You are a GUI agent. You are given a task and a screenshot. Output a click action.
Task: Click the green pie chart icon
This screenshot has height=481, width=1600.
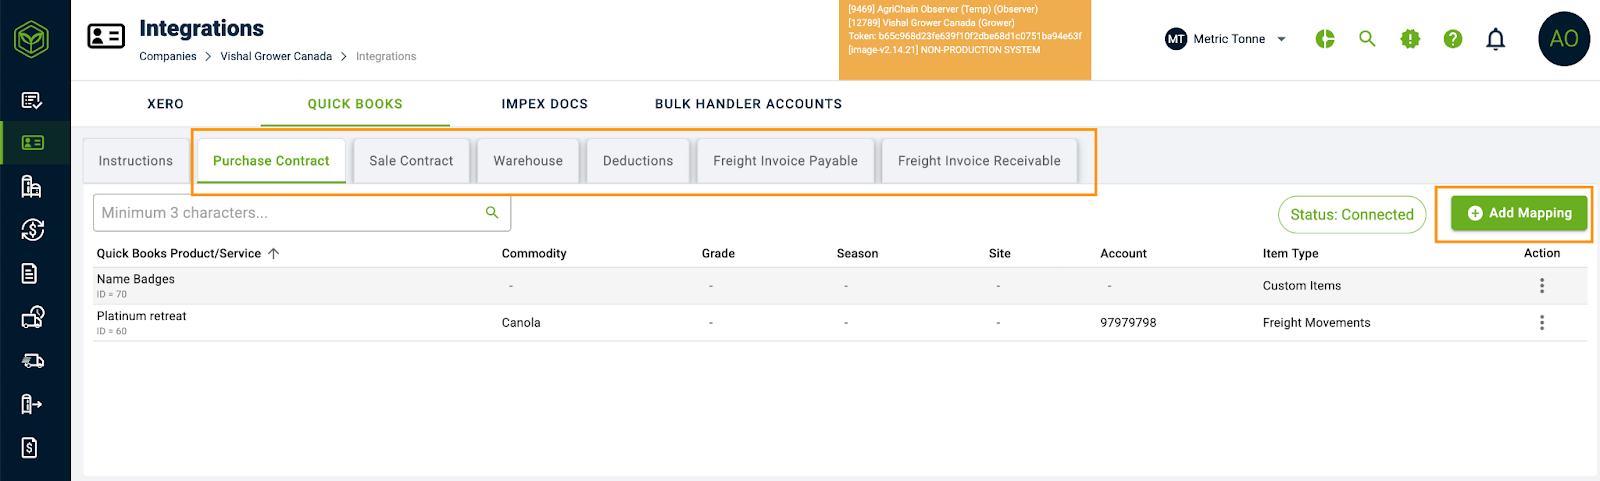pos(1325,39)
